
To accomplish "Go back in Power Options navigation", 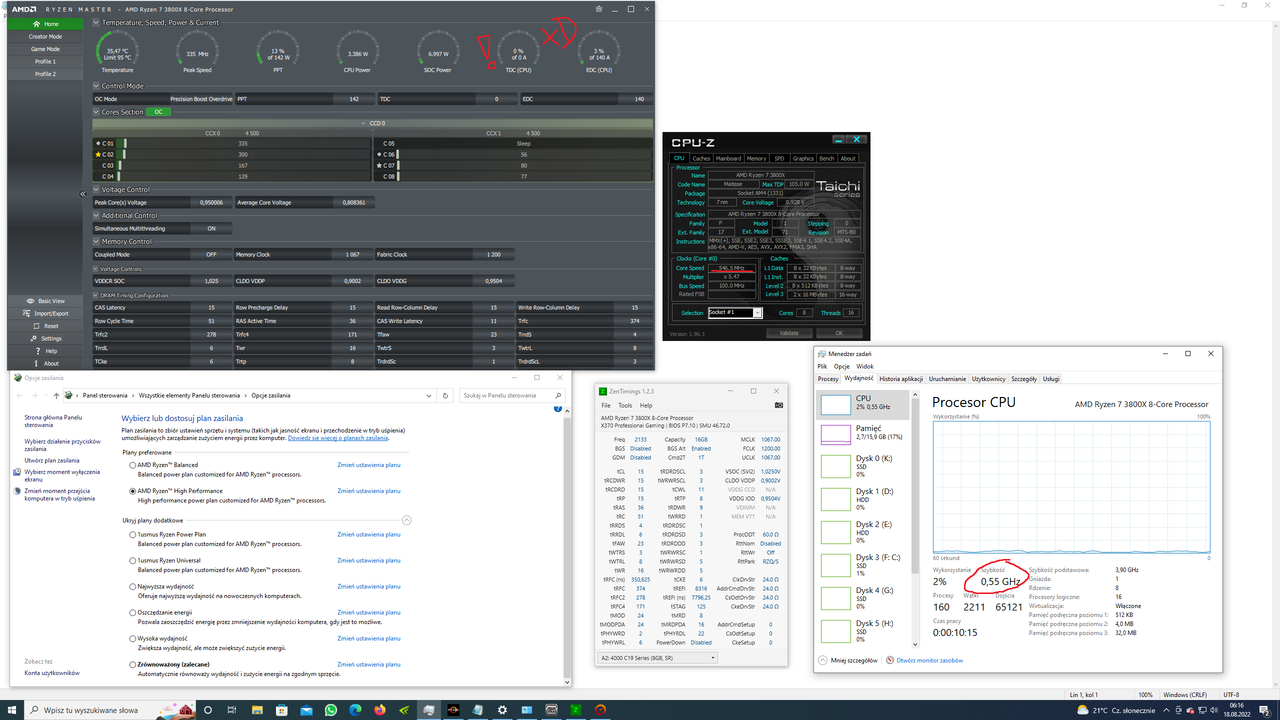I will tap(20, 395).
